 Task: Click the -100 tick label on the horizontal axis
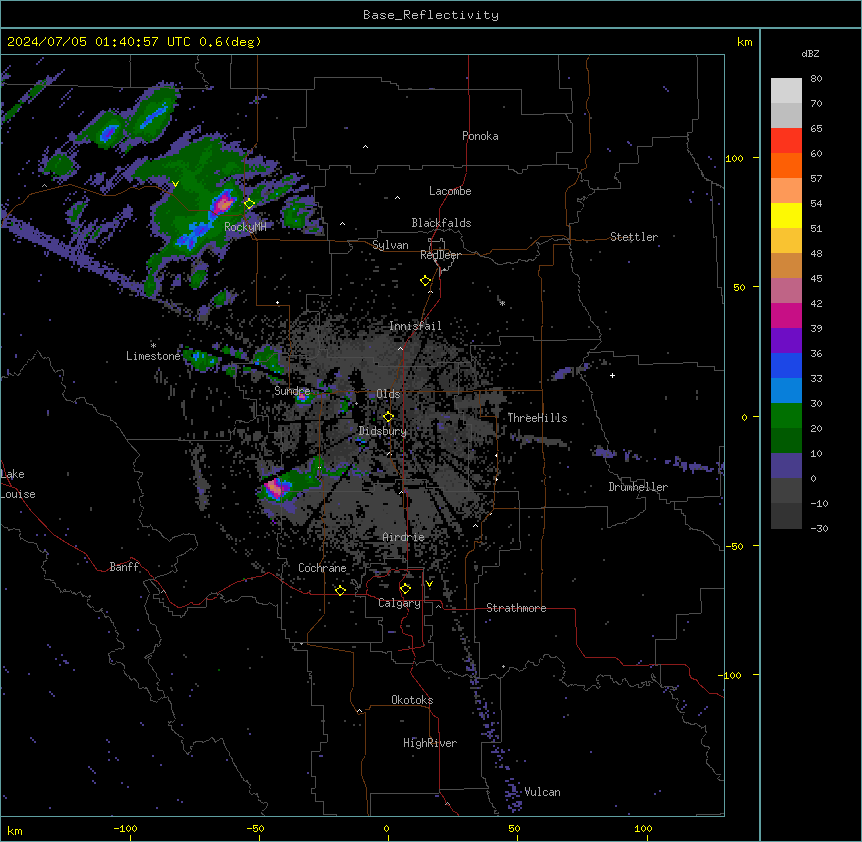125,828
